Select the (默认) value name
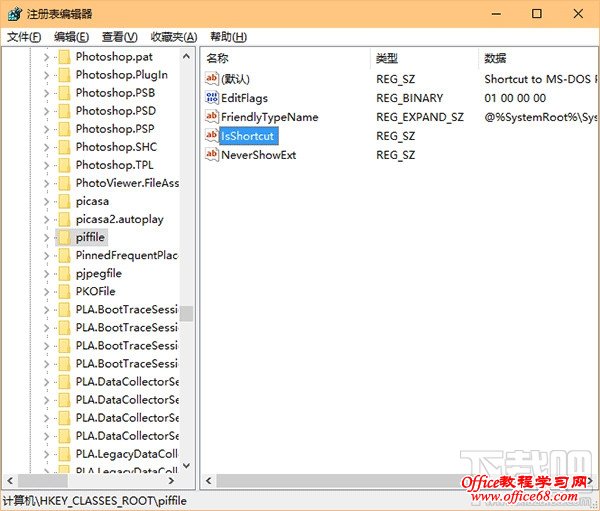 click(235, 79)
